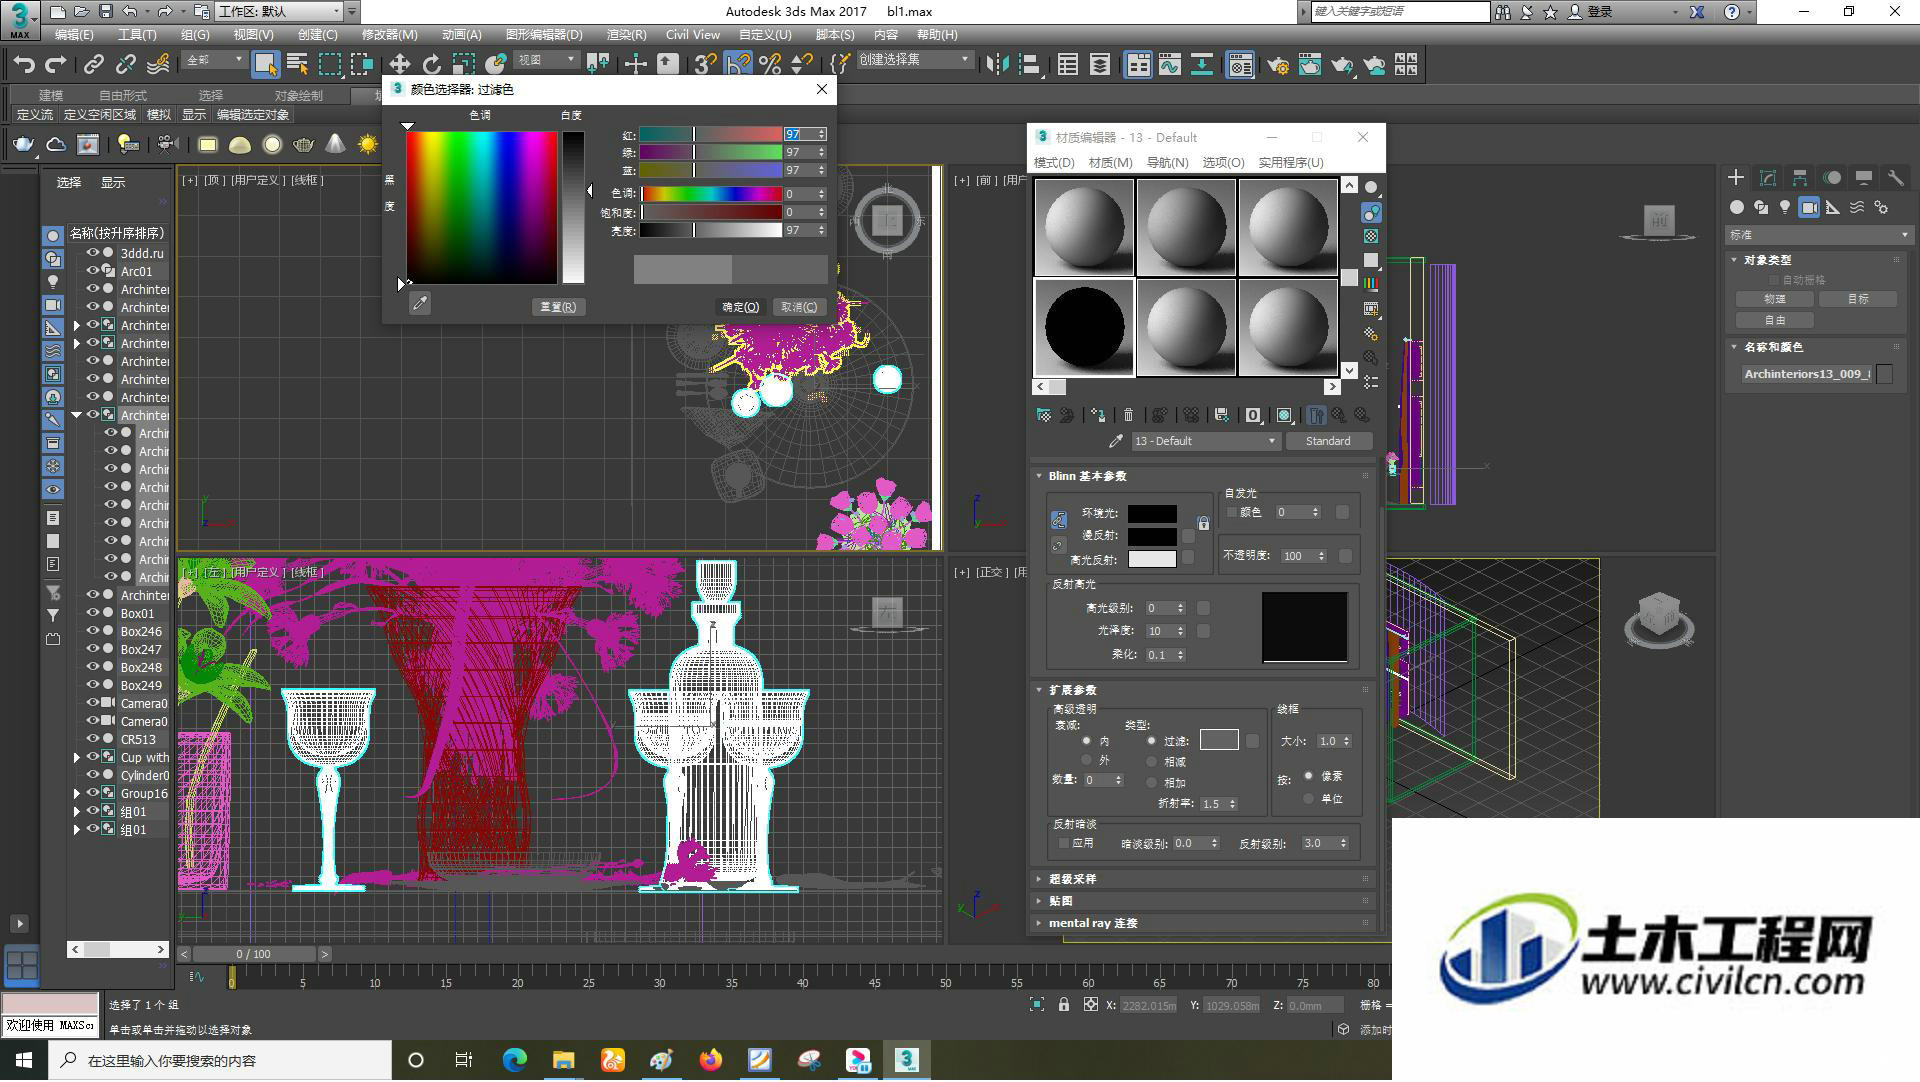Click Reset Map/Mtl trash icon

tap(1128, 415)
